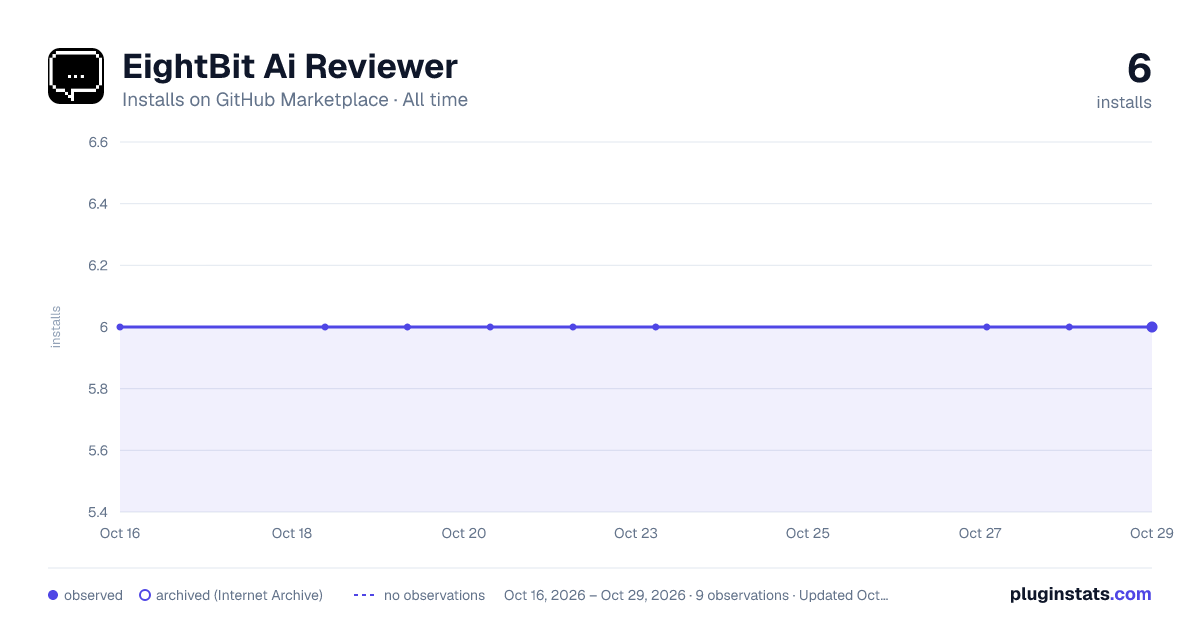Viewport: 1200px width, 630px height.
Task: Click the Oct 27 x-axis label
Action: (980, 533)
